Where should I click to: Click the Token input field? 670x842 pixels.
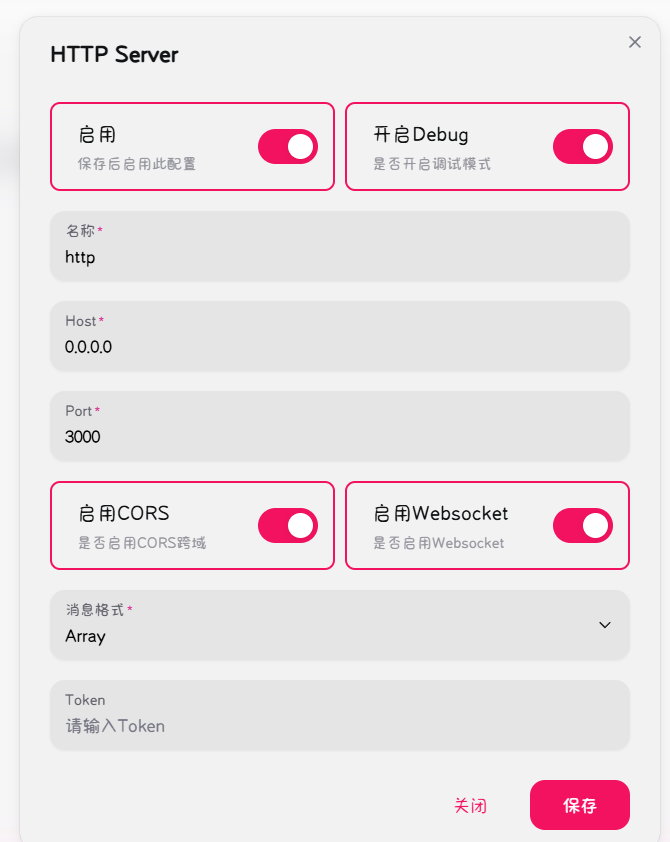click(x=340, y=726)
